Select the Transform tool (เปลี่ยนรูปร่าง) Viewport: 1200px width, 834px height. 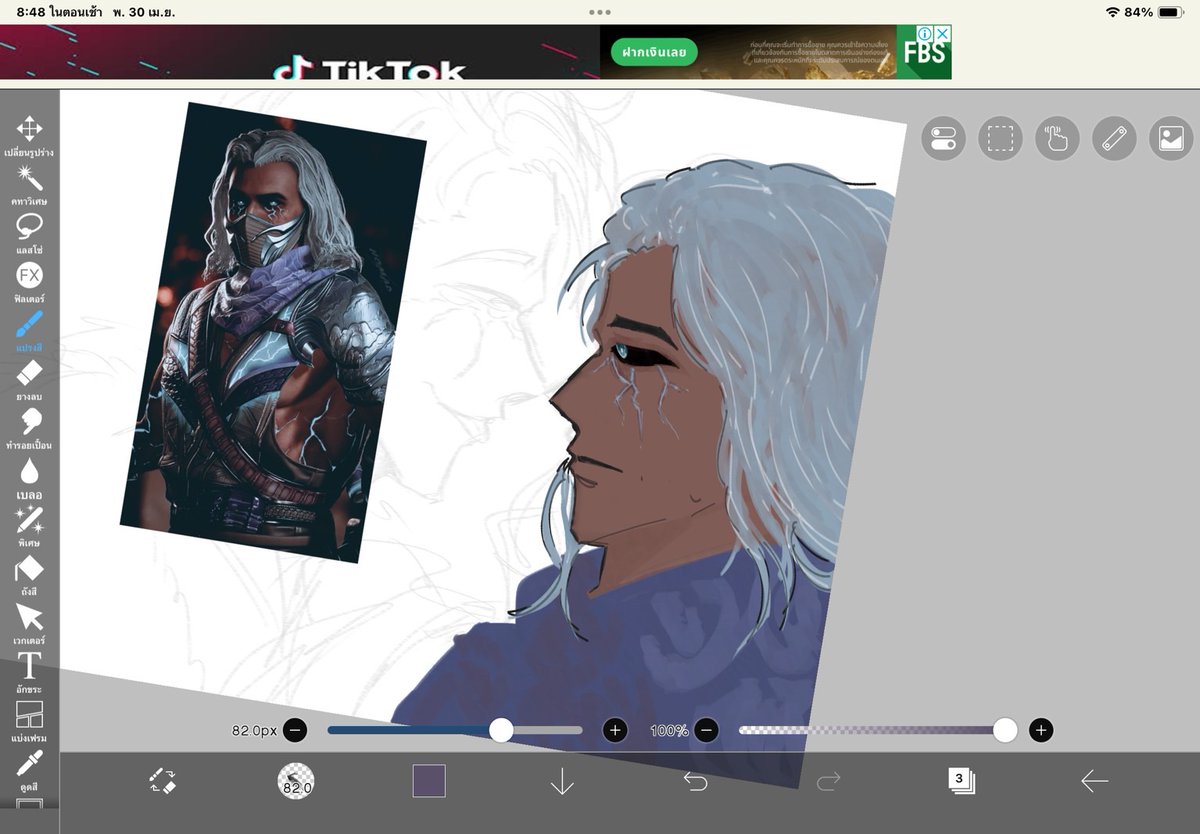tap(29, 135)
